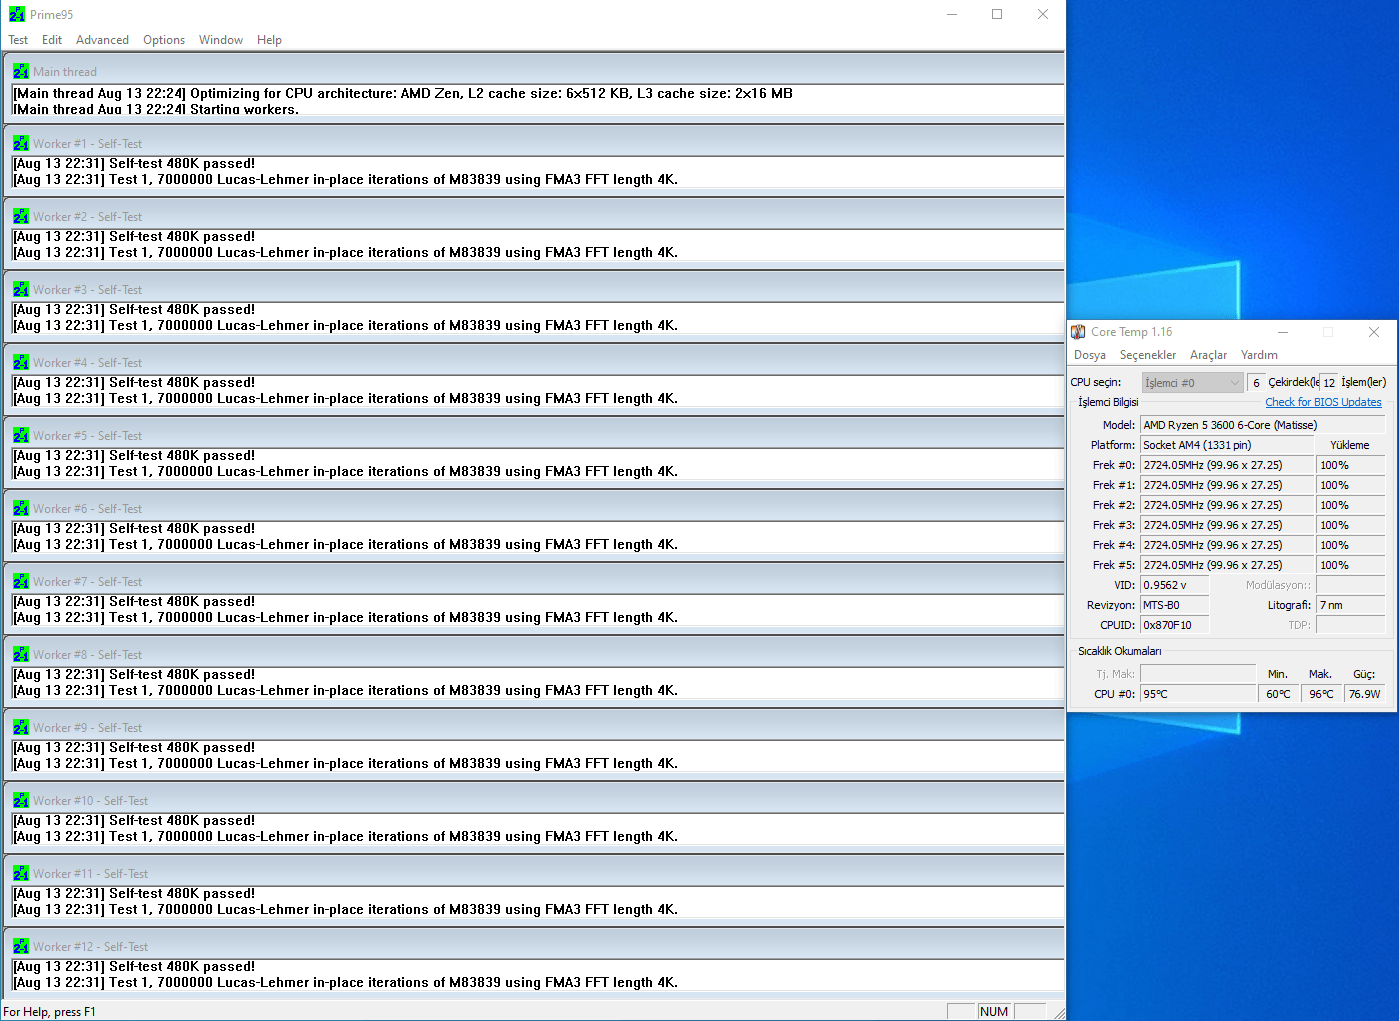The image size is (1399, 1021).
Task: Click the Worker #7 window icon
Action: click(x=21, y=581)
